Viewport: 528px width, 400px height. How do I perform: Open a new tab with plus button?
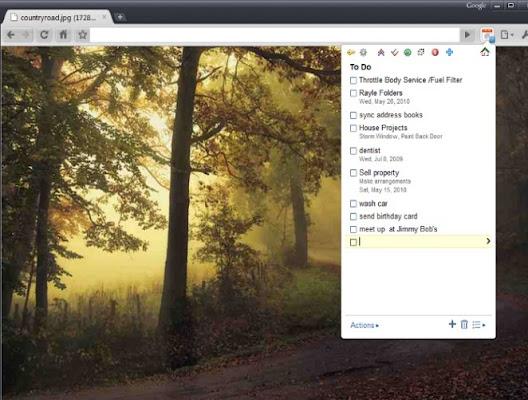pos(120,17)
